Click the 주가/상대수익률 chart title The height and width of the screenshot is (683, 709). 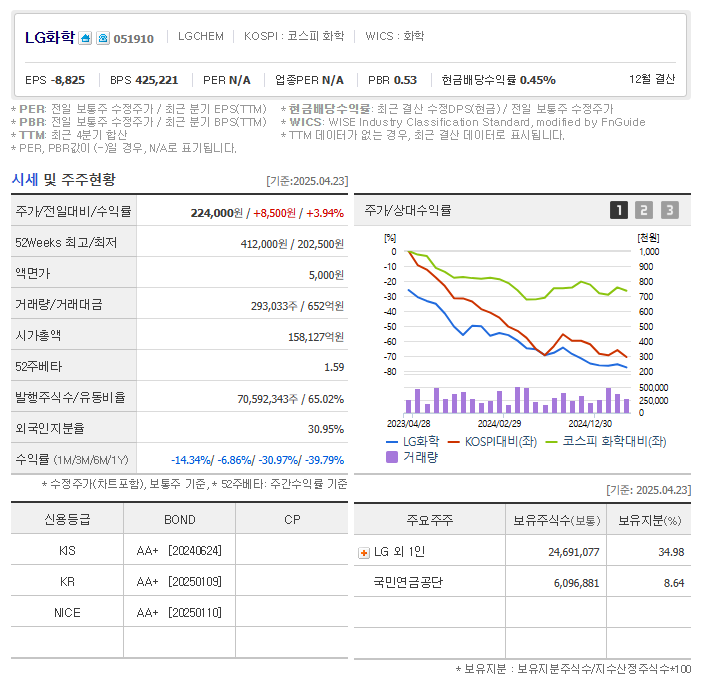pyautogui.click(x=408, y=210)
